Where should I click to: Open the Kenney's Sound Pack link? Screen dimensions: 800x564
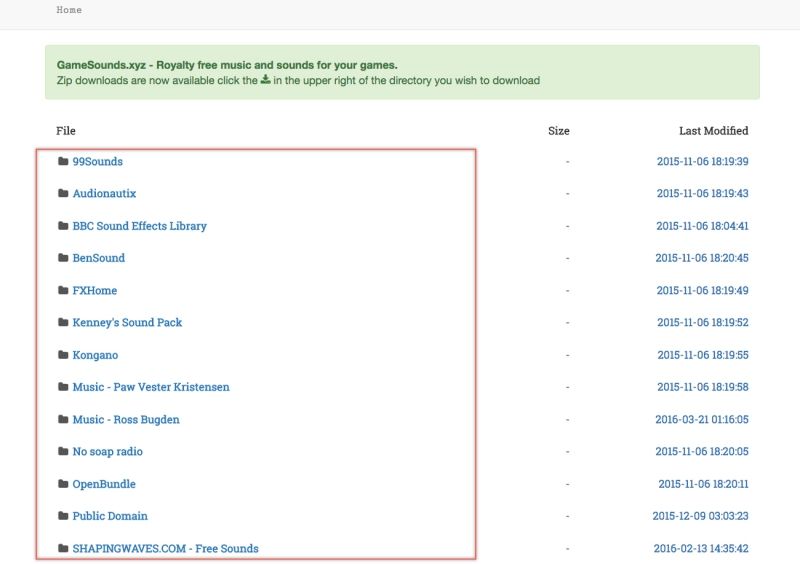[x=127, y=323]
